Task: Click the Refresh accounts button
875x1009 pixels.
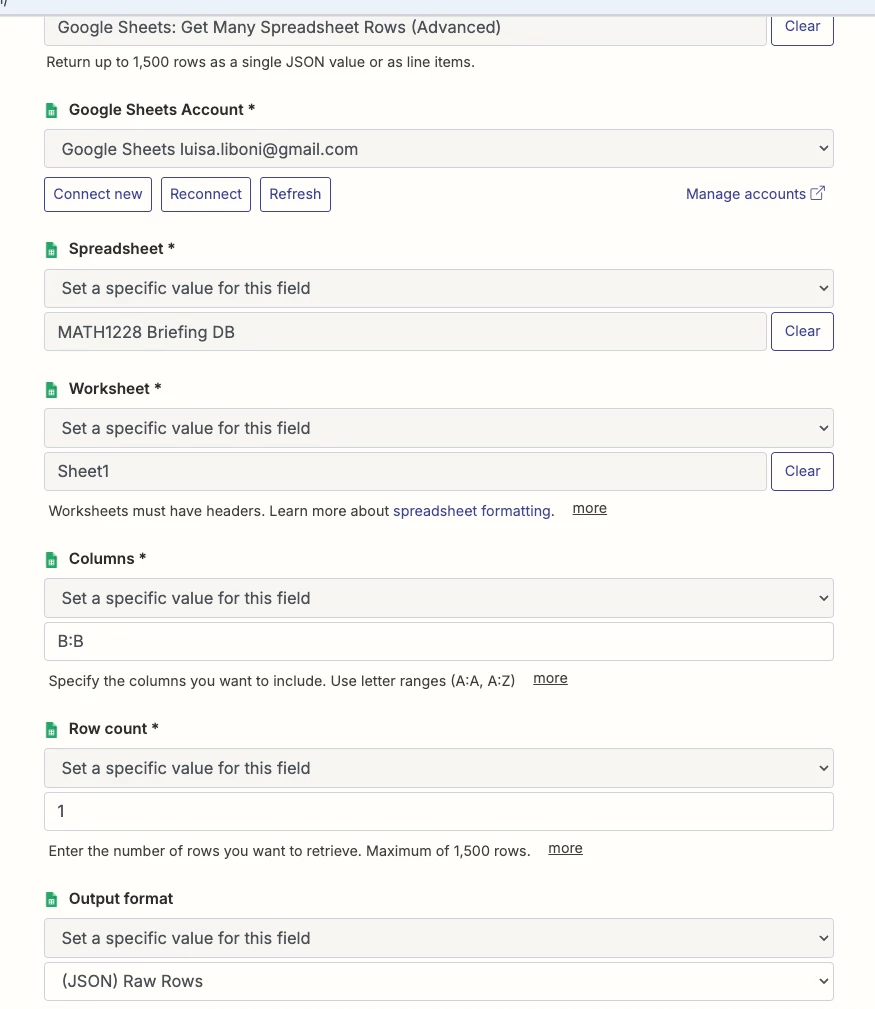Action: 295,194
